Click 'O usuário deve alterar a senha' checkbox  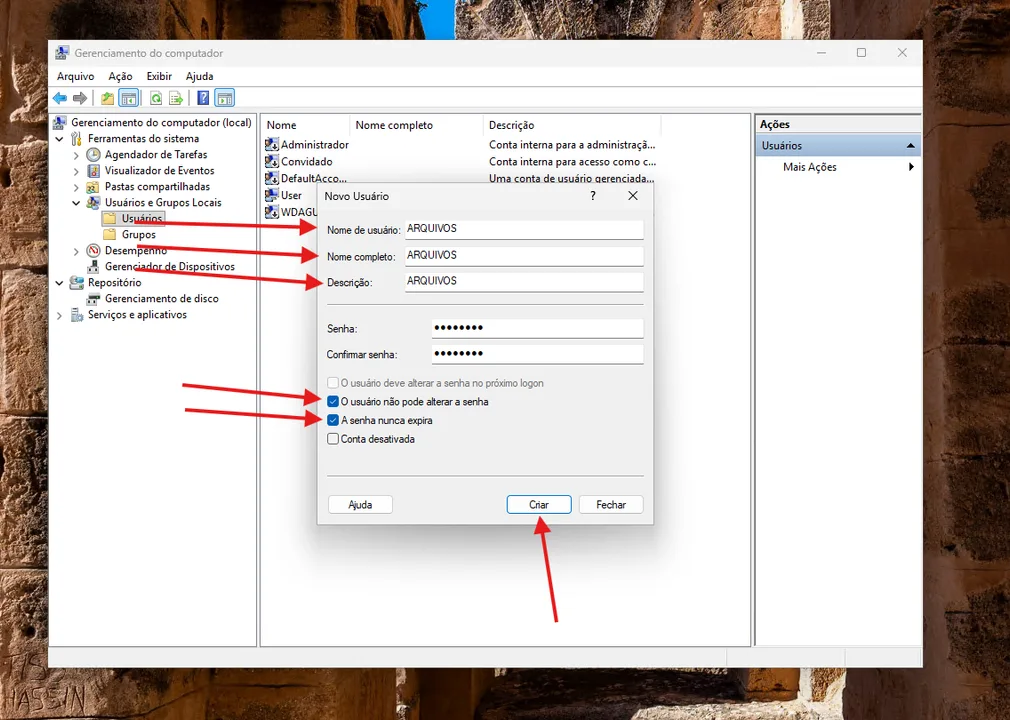click(333, 383)
